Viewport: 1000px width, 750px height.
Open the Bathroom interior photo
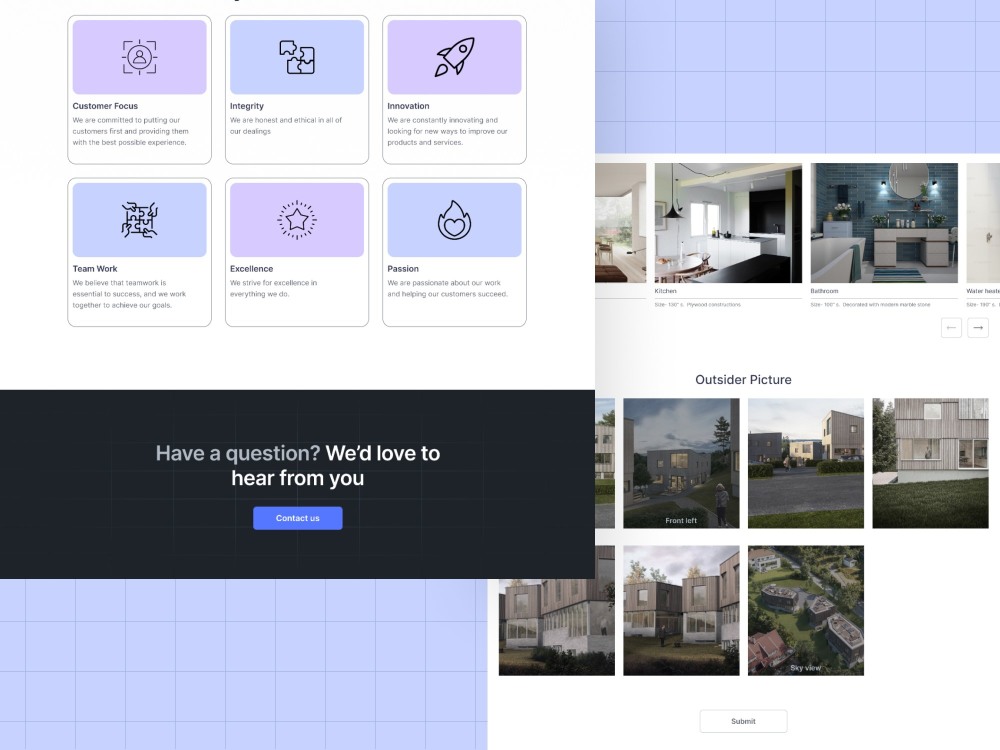[884, 223]
